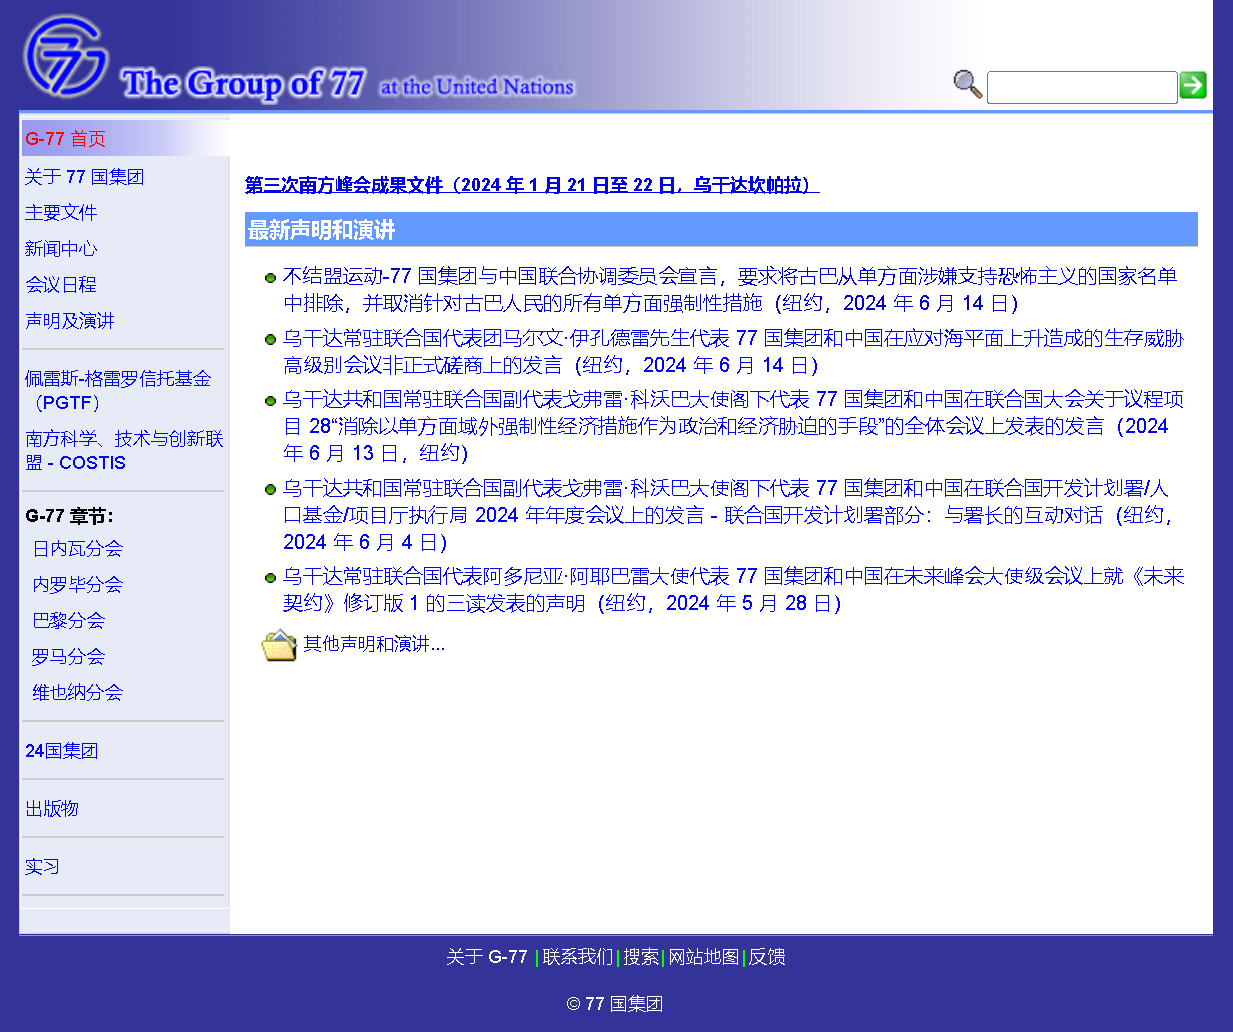This screenshot has width=1233, height=1032.
Task: Open 24国集团 sidebar link
Action: pos(61,751)
